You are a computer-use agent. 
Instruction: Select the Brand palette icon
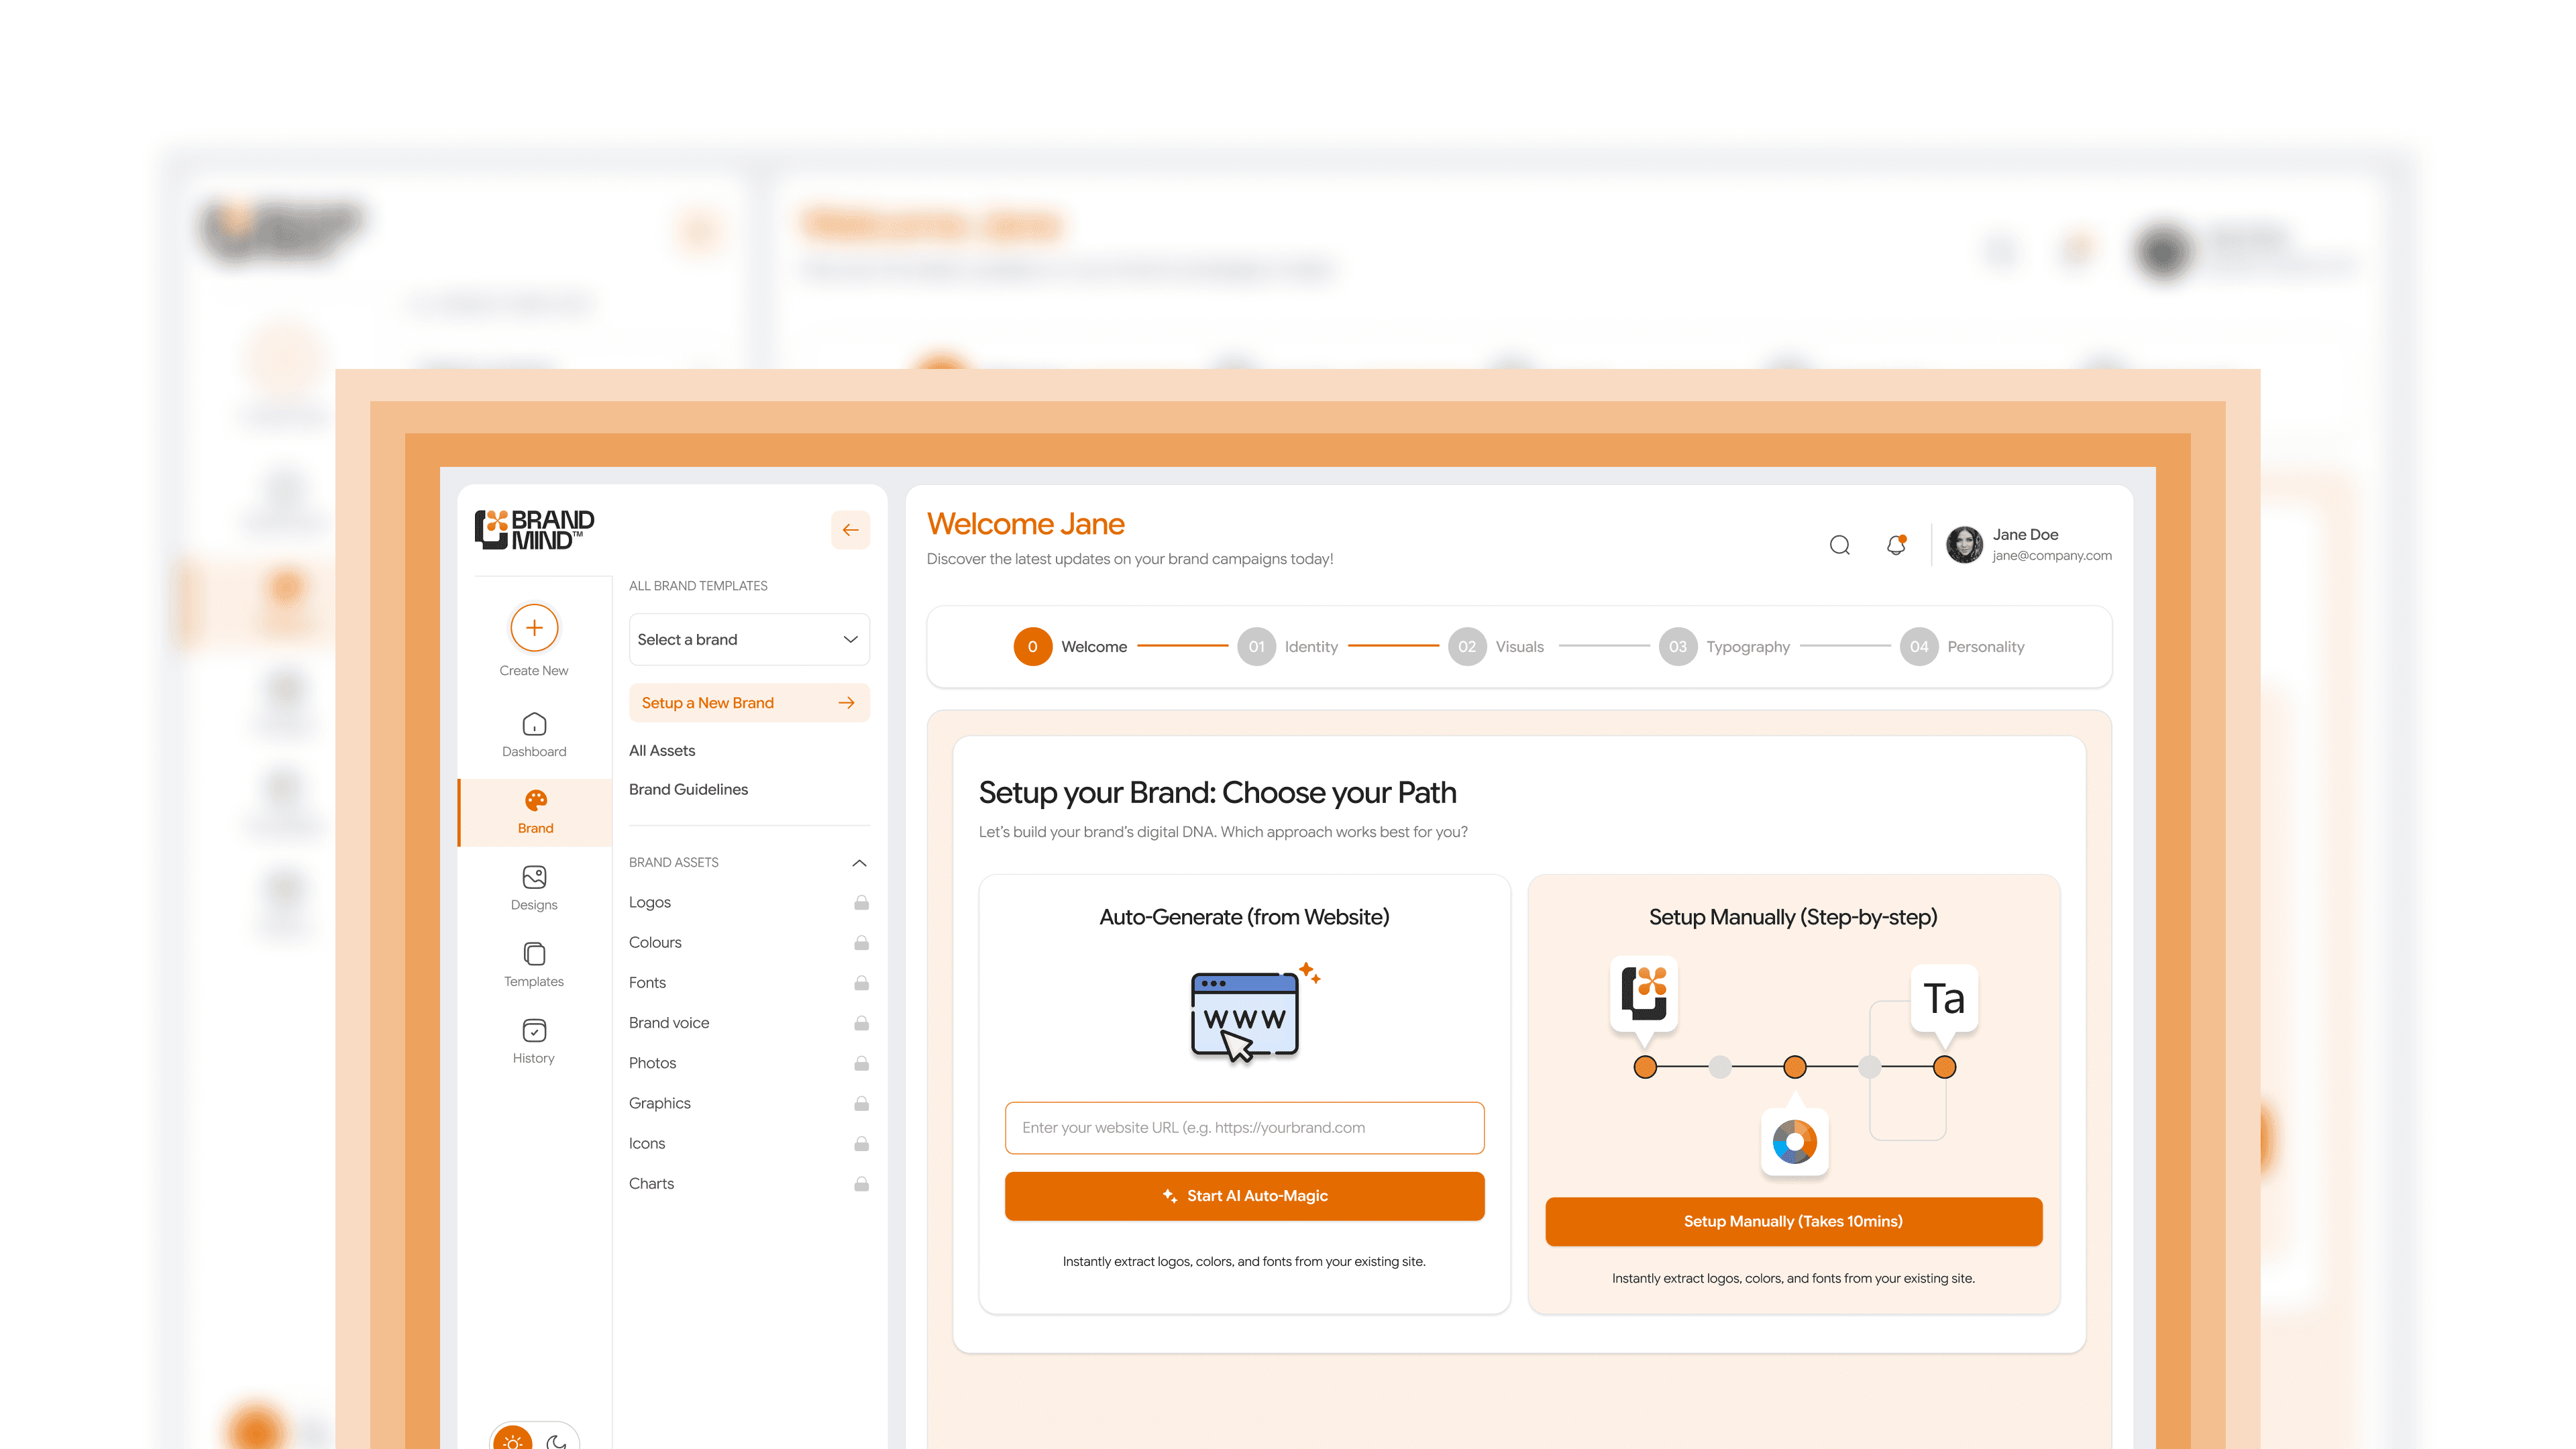535,800
